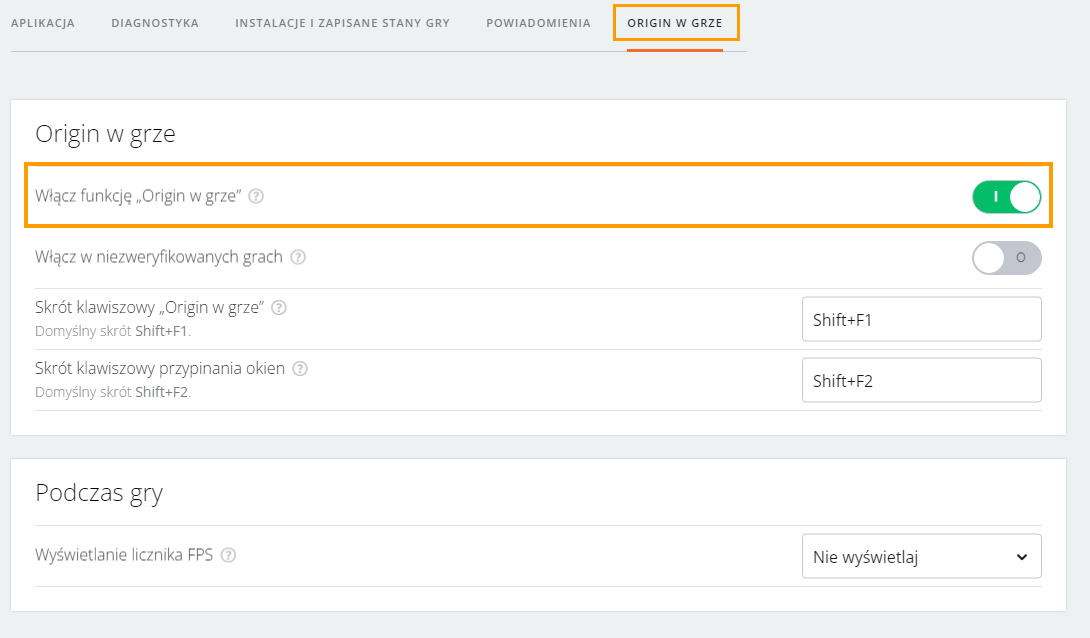Viewport: 1090px width, 638px height.
Task: Click the text "Domyślny skrót Shift+F2."
Action: [x=113, y=393]
